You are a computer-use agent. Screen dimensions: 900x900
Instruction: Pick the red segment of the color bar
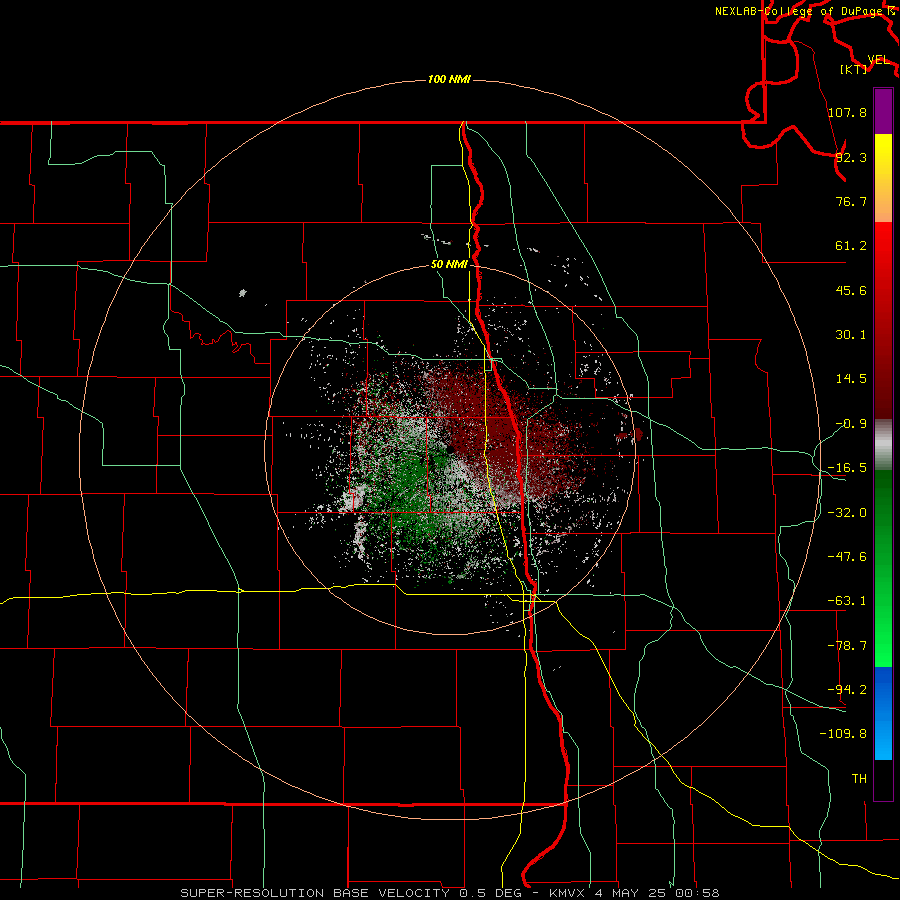883,320
